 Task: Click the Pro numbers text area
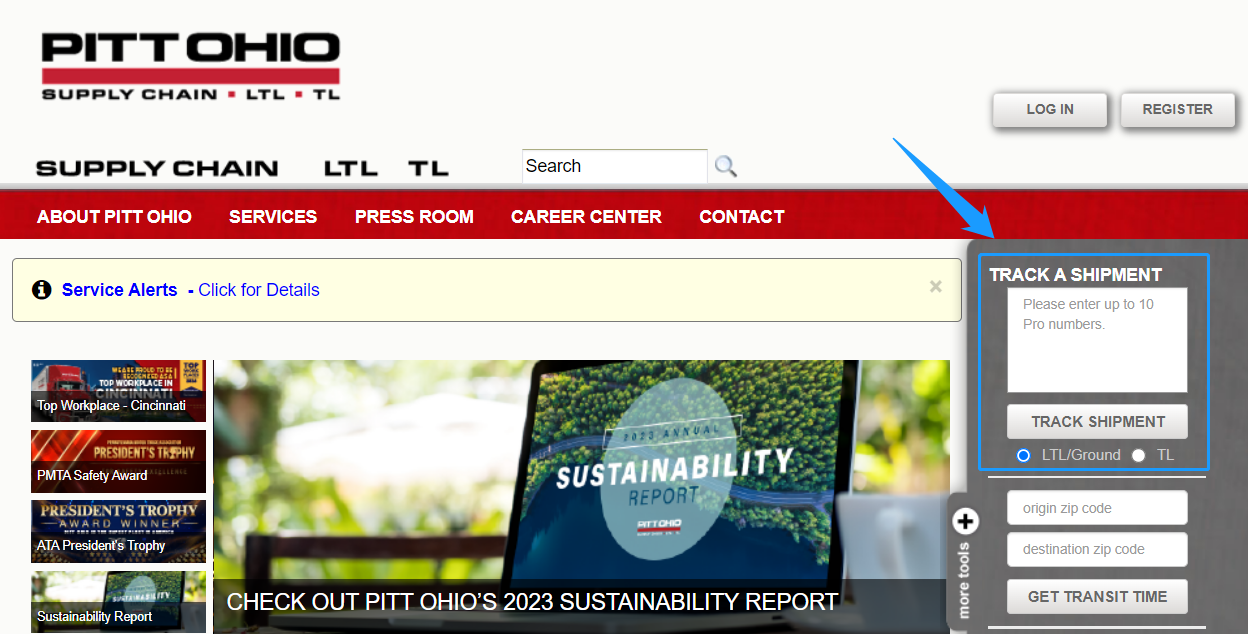coord(1097,340)
